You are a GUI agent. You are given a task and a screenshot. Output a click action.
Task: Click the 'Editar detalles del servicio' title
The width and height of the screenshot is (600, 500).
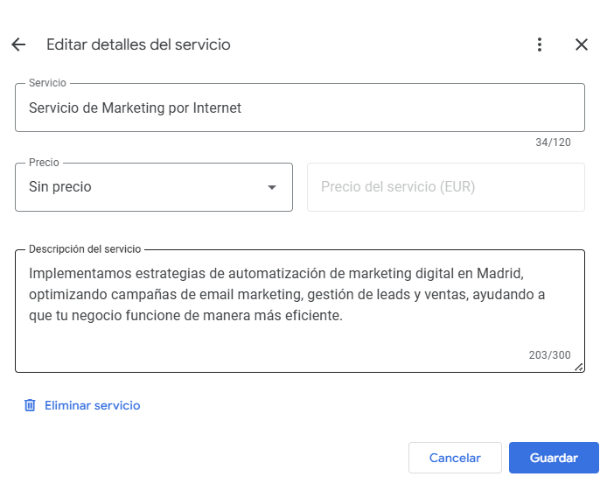[x=138, y=45]
